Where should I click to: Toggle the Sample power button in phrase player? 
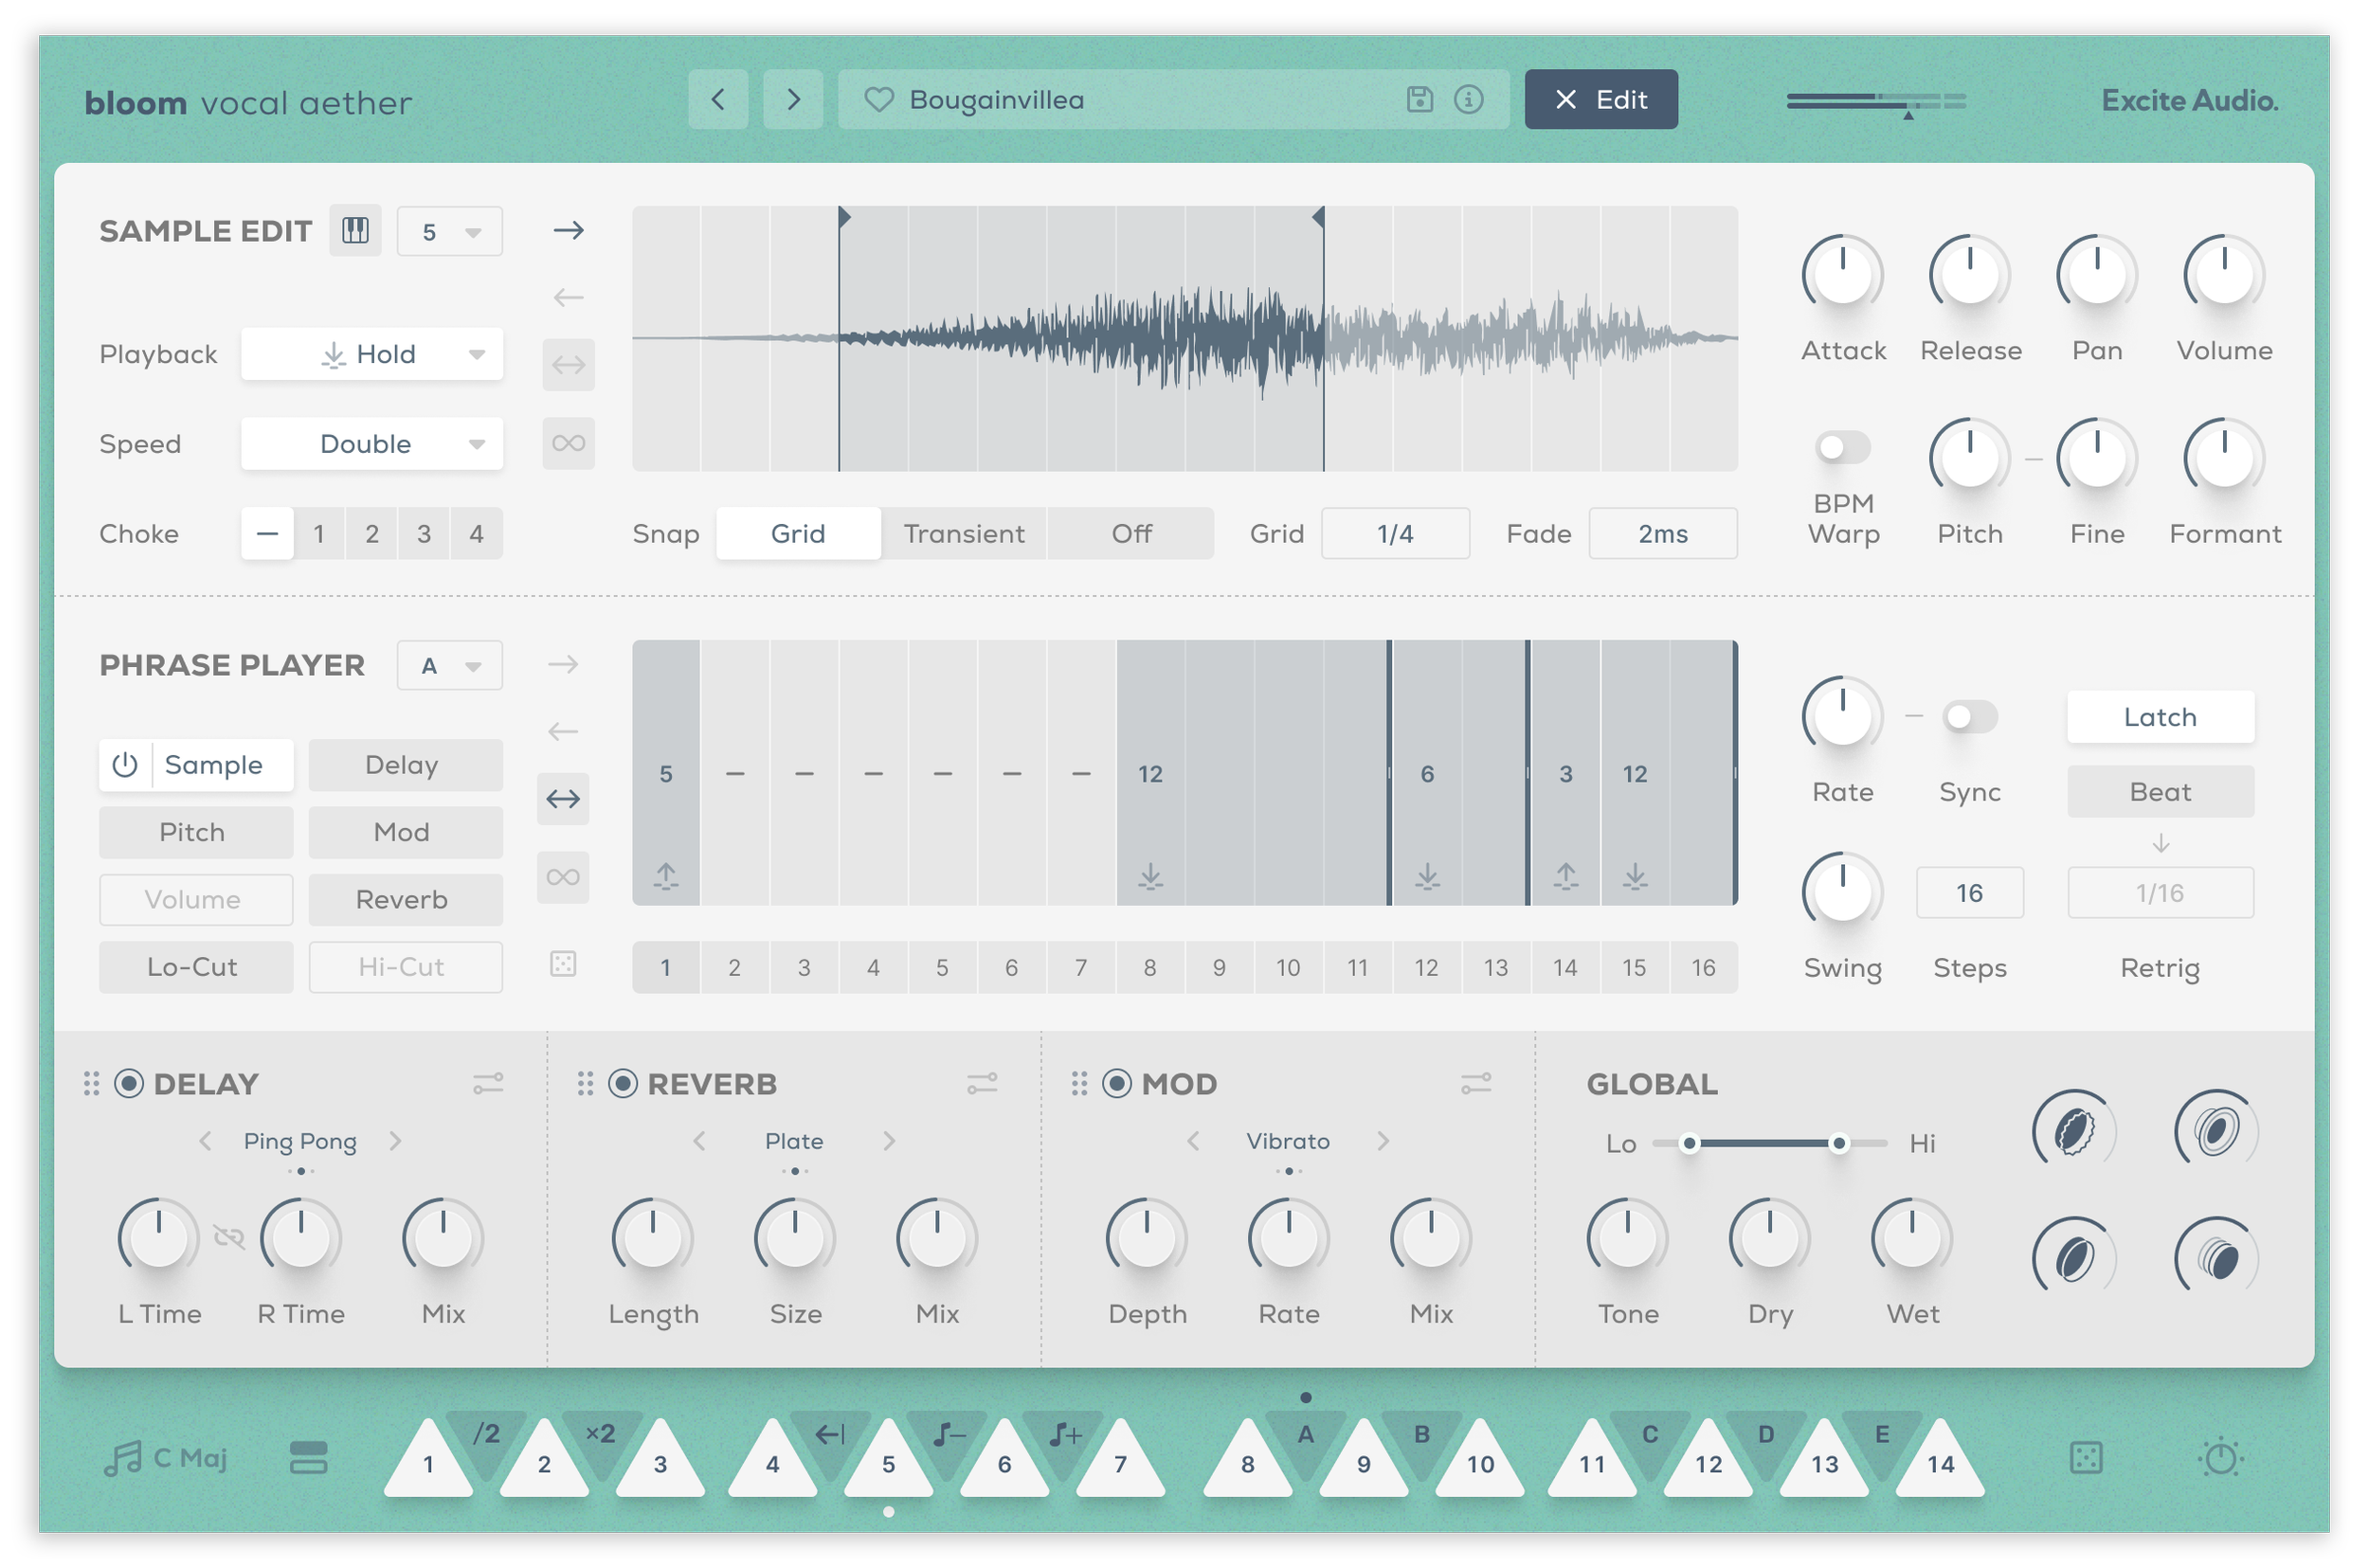click(x=126, y=764)
